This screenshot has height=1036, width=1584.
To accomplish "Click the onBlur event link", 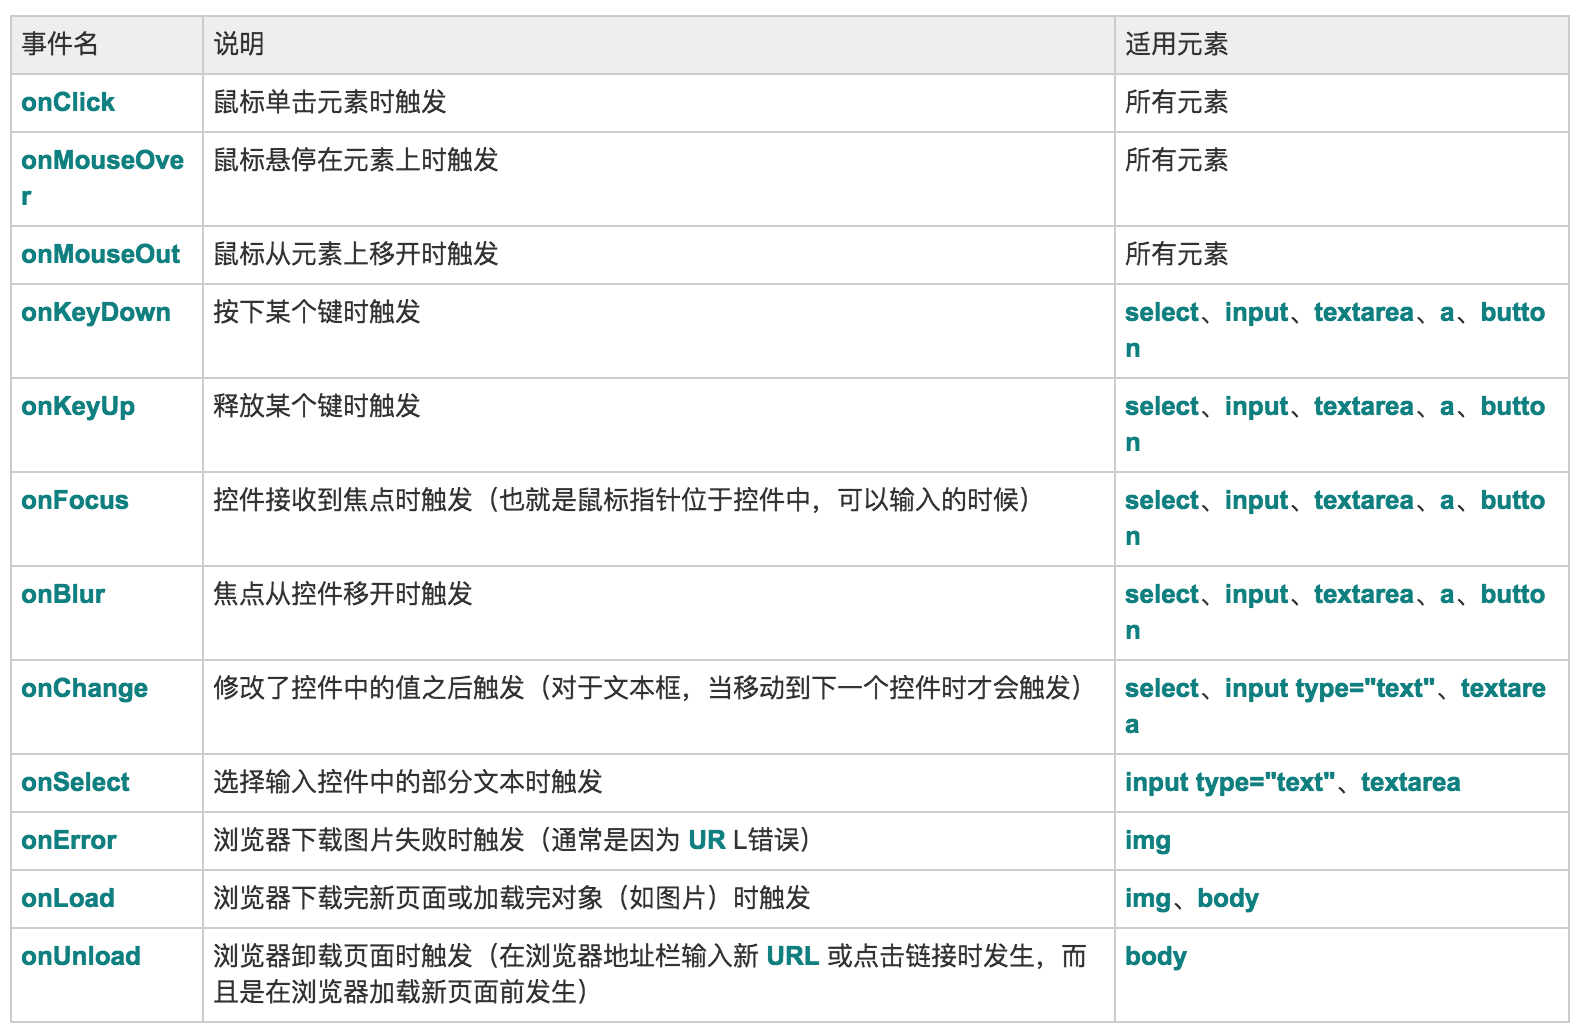I will 63,595.
